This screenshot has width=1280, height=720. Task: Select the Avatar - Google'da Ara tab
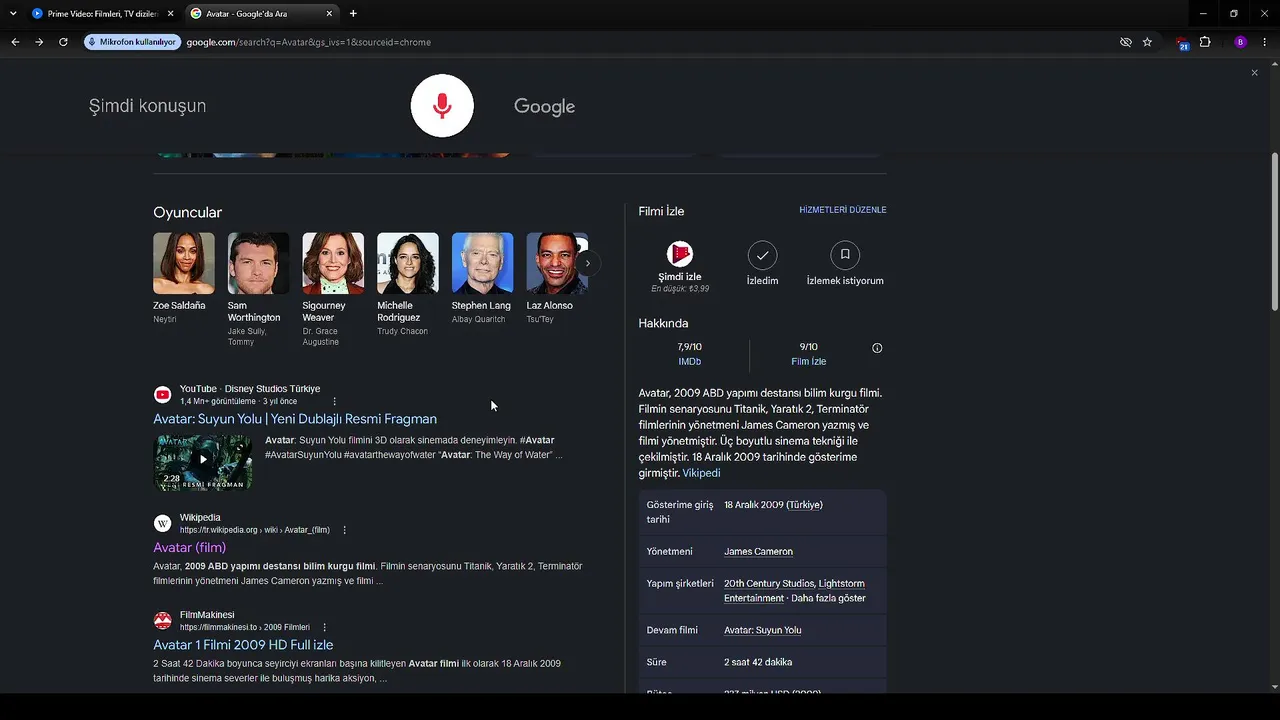(262, 14)
